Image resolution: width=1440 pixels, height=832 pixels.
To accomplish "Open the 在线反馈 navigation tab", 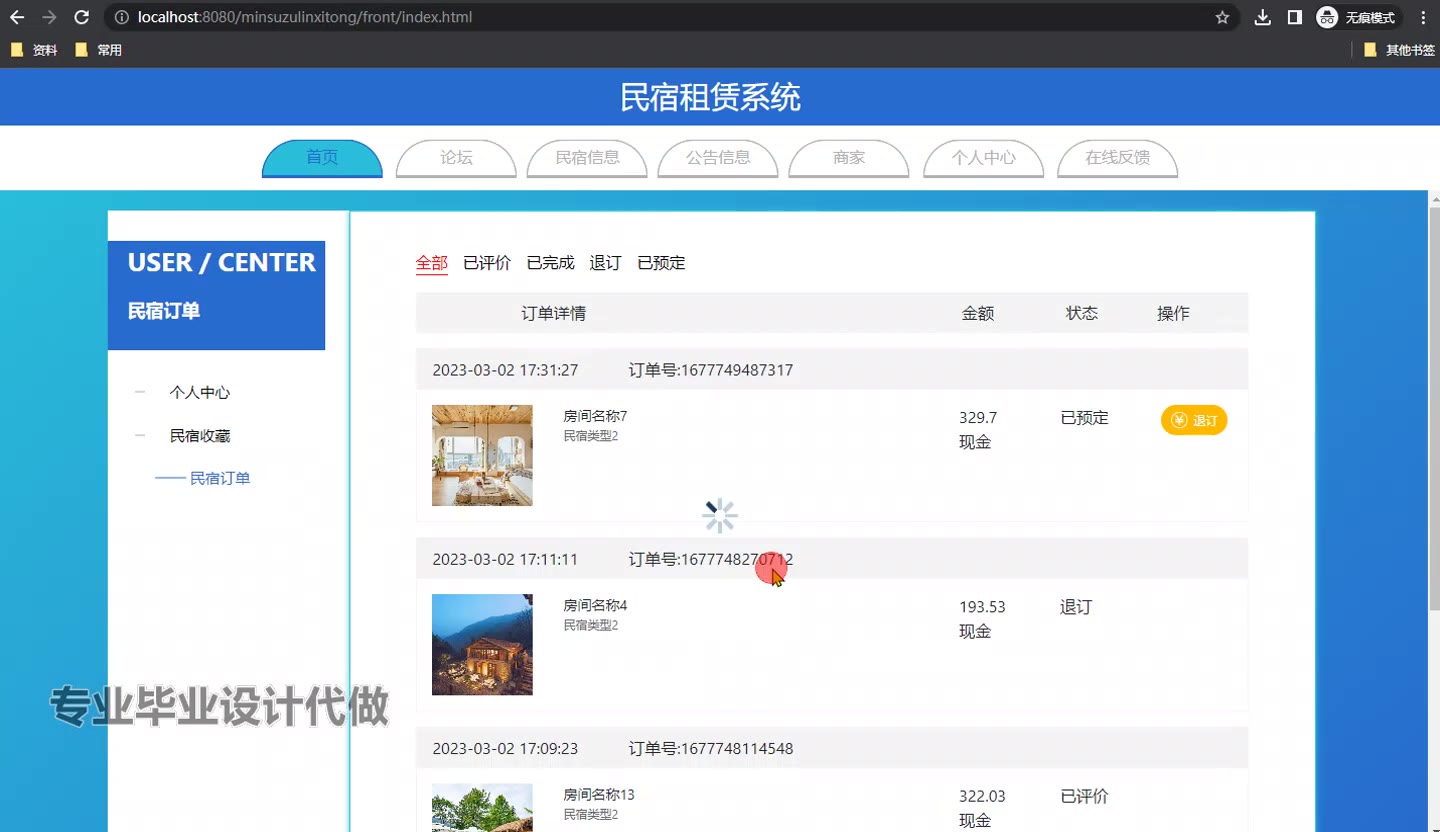I will (x=1117, y=158).
